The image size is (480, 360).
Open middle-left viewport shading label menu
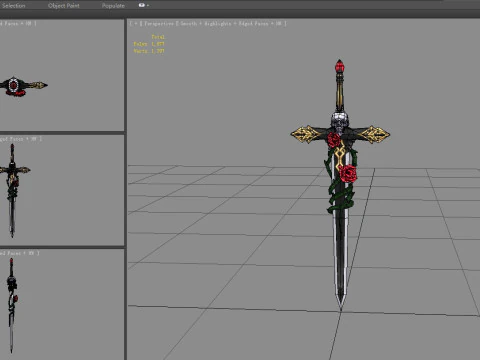(21, 139)
